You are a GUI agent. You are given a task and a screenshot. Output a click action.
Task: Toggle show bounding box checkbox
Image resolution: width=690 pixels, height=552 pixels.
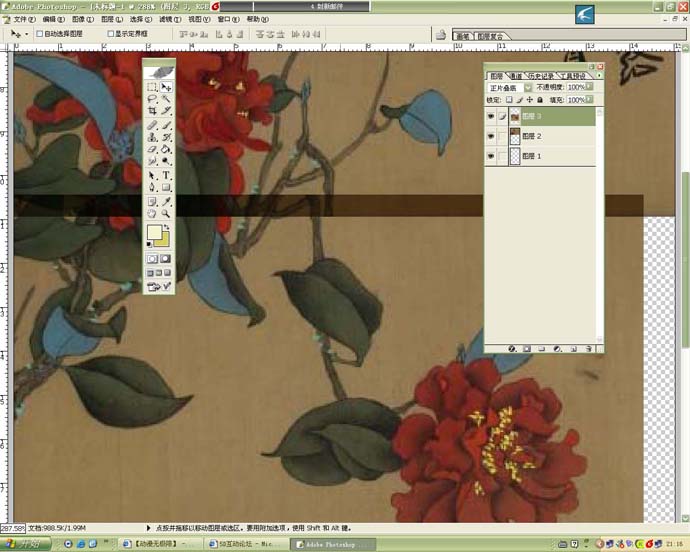click(111, 34)
